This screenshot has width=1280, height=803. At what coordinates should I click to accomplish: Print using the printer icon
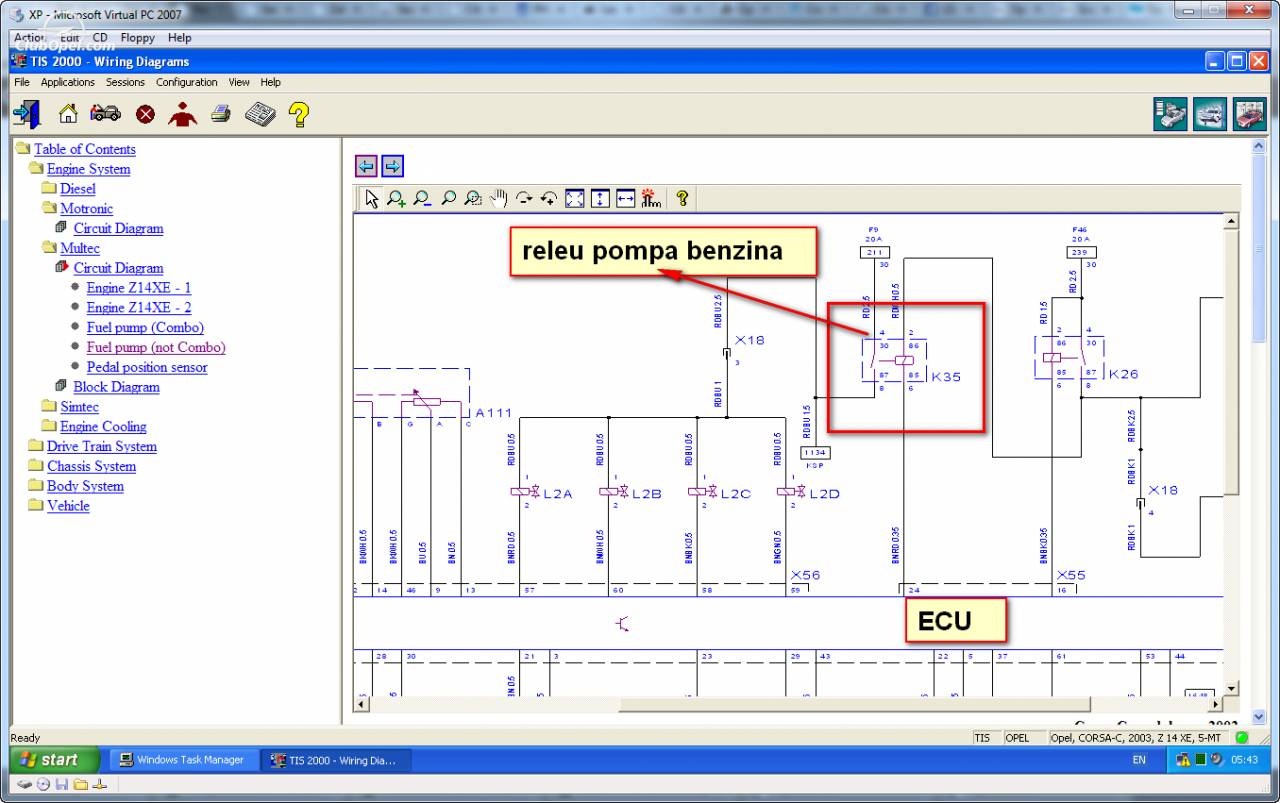tap(221, 114)
